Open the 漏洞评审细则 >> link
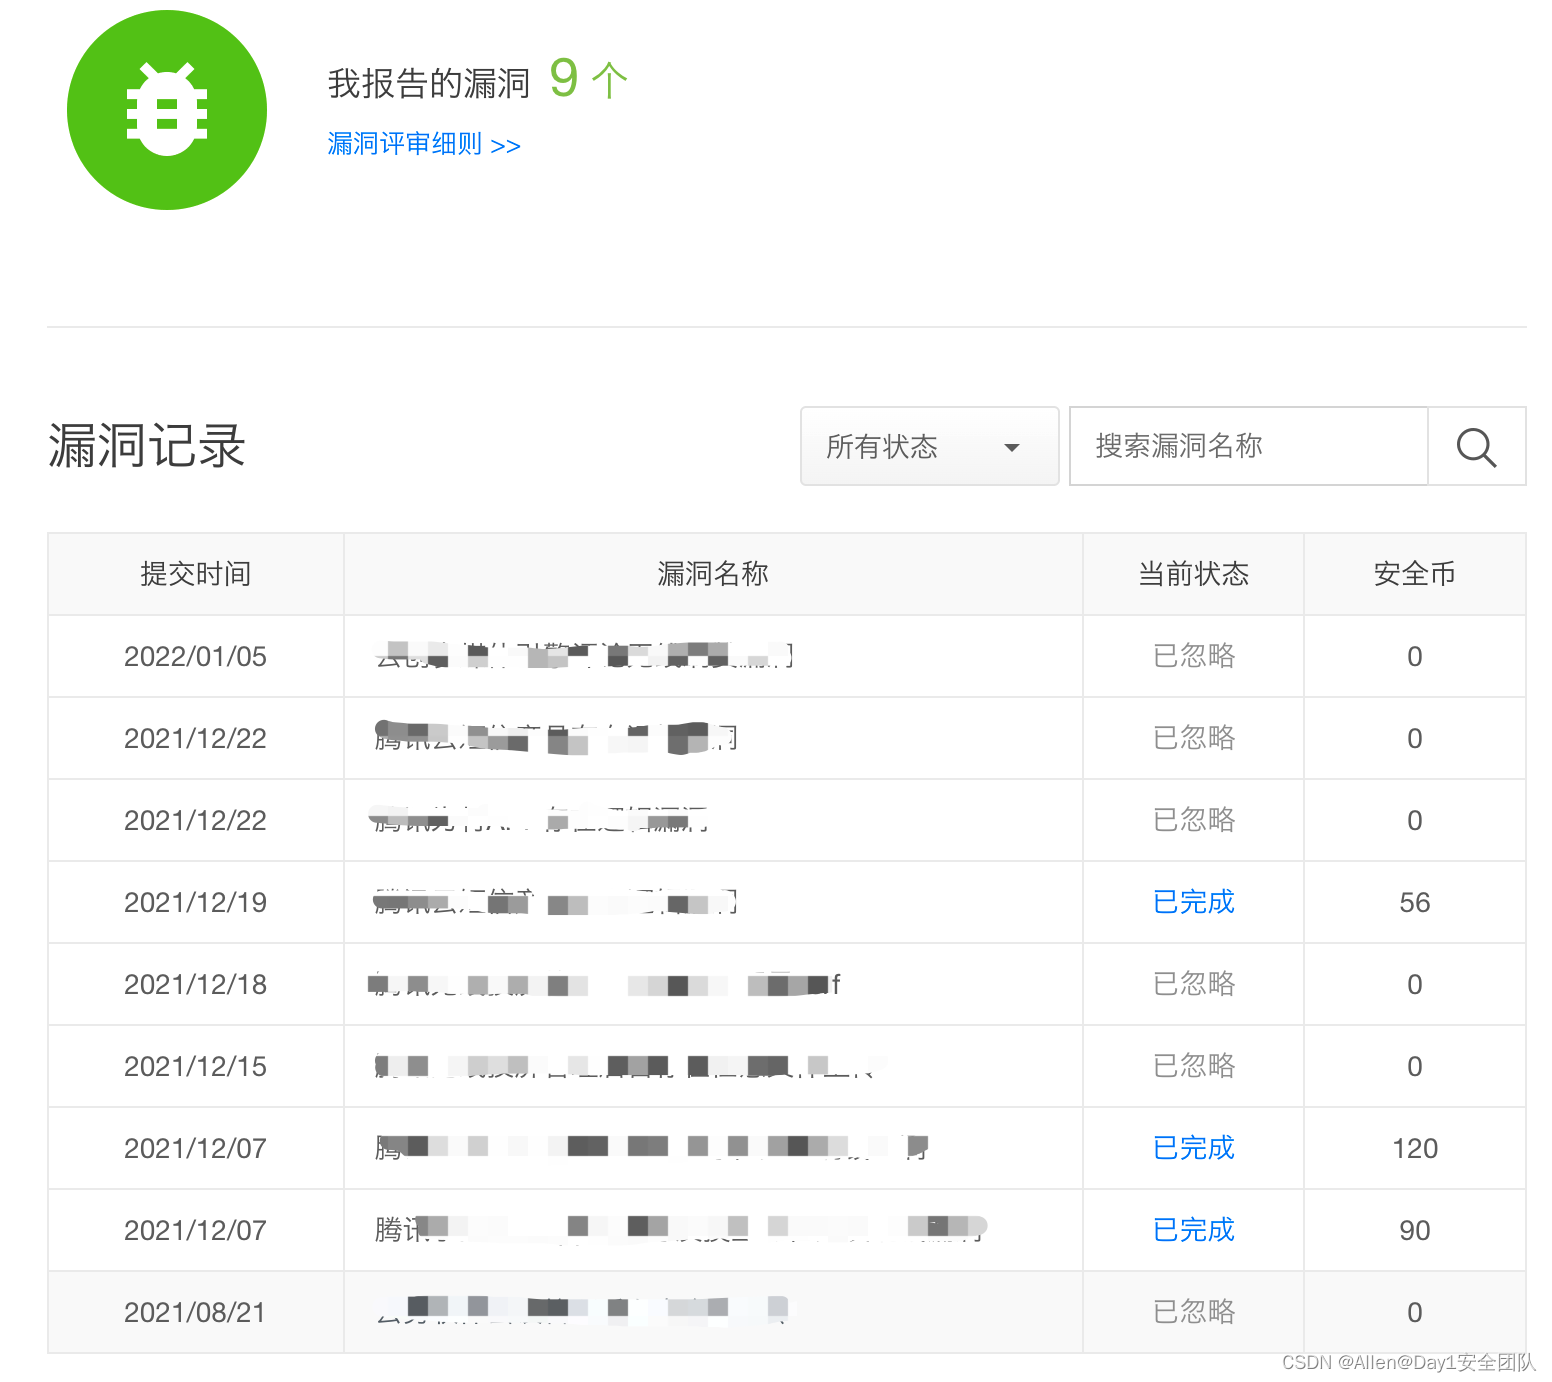Screen dimensions: 1552x1382 pos(424,144)
